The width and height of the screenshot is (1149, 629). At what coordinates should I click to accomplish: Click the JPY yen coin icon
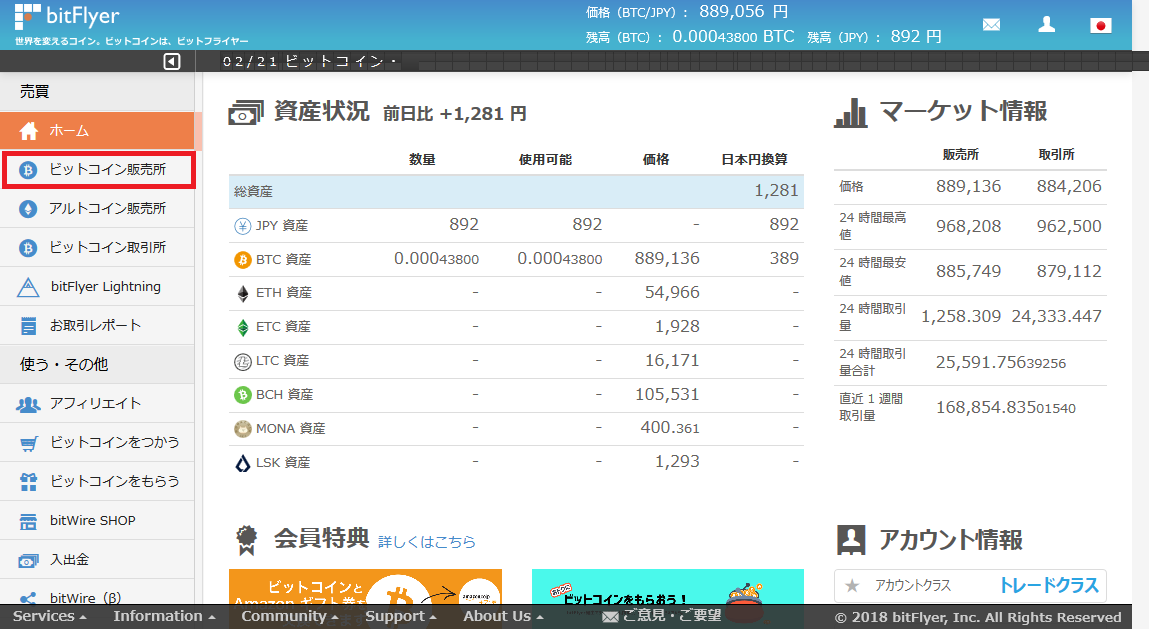243,226
